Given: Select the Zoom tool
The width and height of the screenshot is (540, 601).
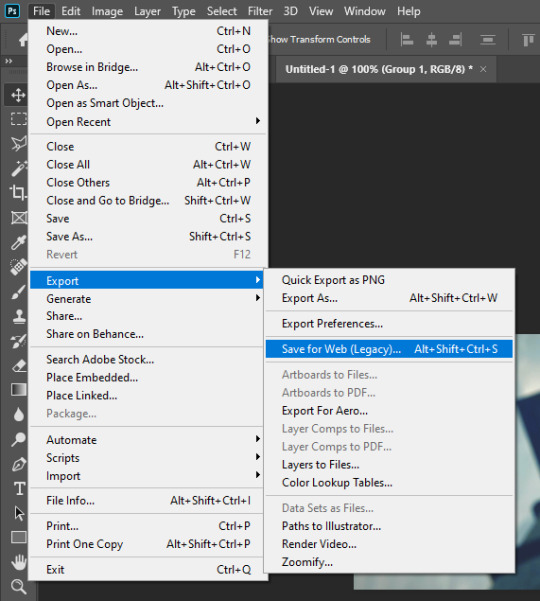Looking at the screenshot, I should pyautogui.click(x=18, y=586).
